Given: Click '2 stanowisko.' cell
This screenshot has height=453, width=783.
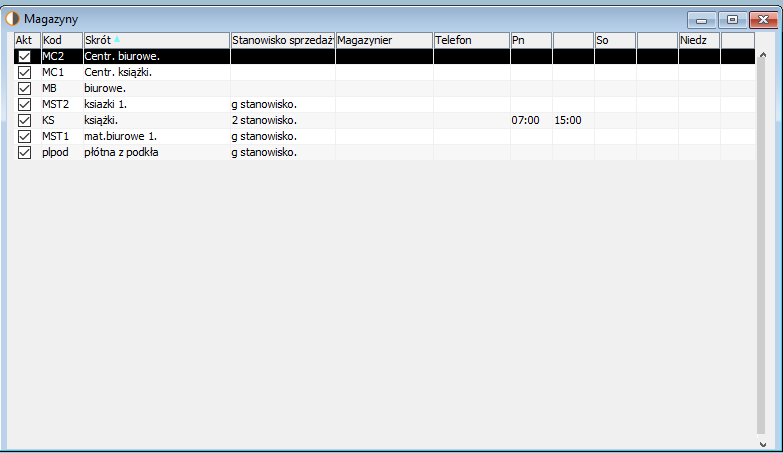Looking at the screenshot, I should point(283,120).
